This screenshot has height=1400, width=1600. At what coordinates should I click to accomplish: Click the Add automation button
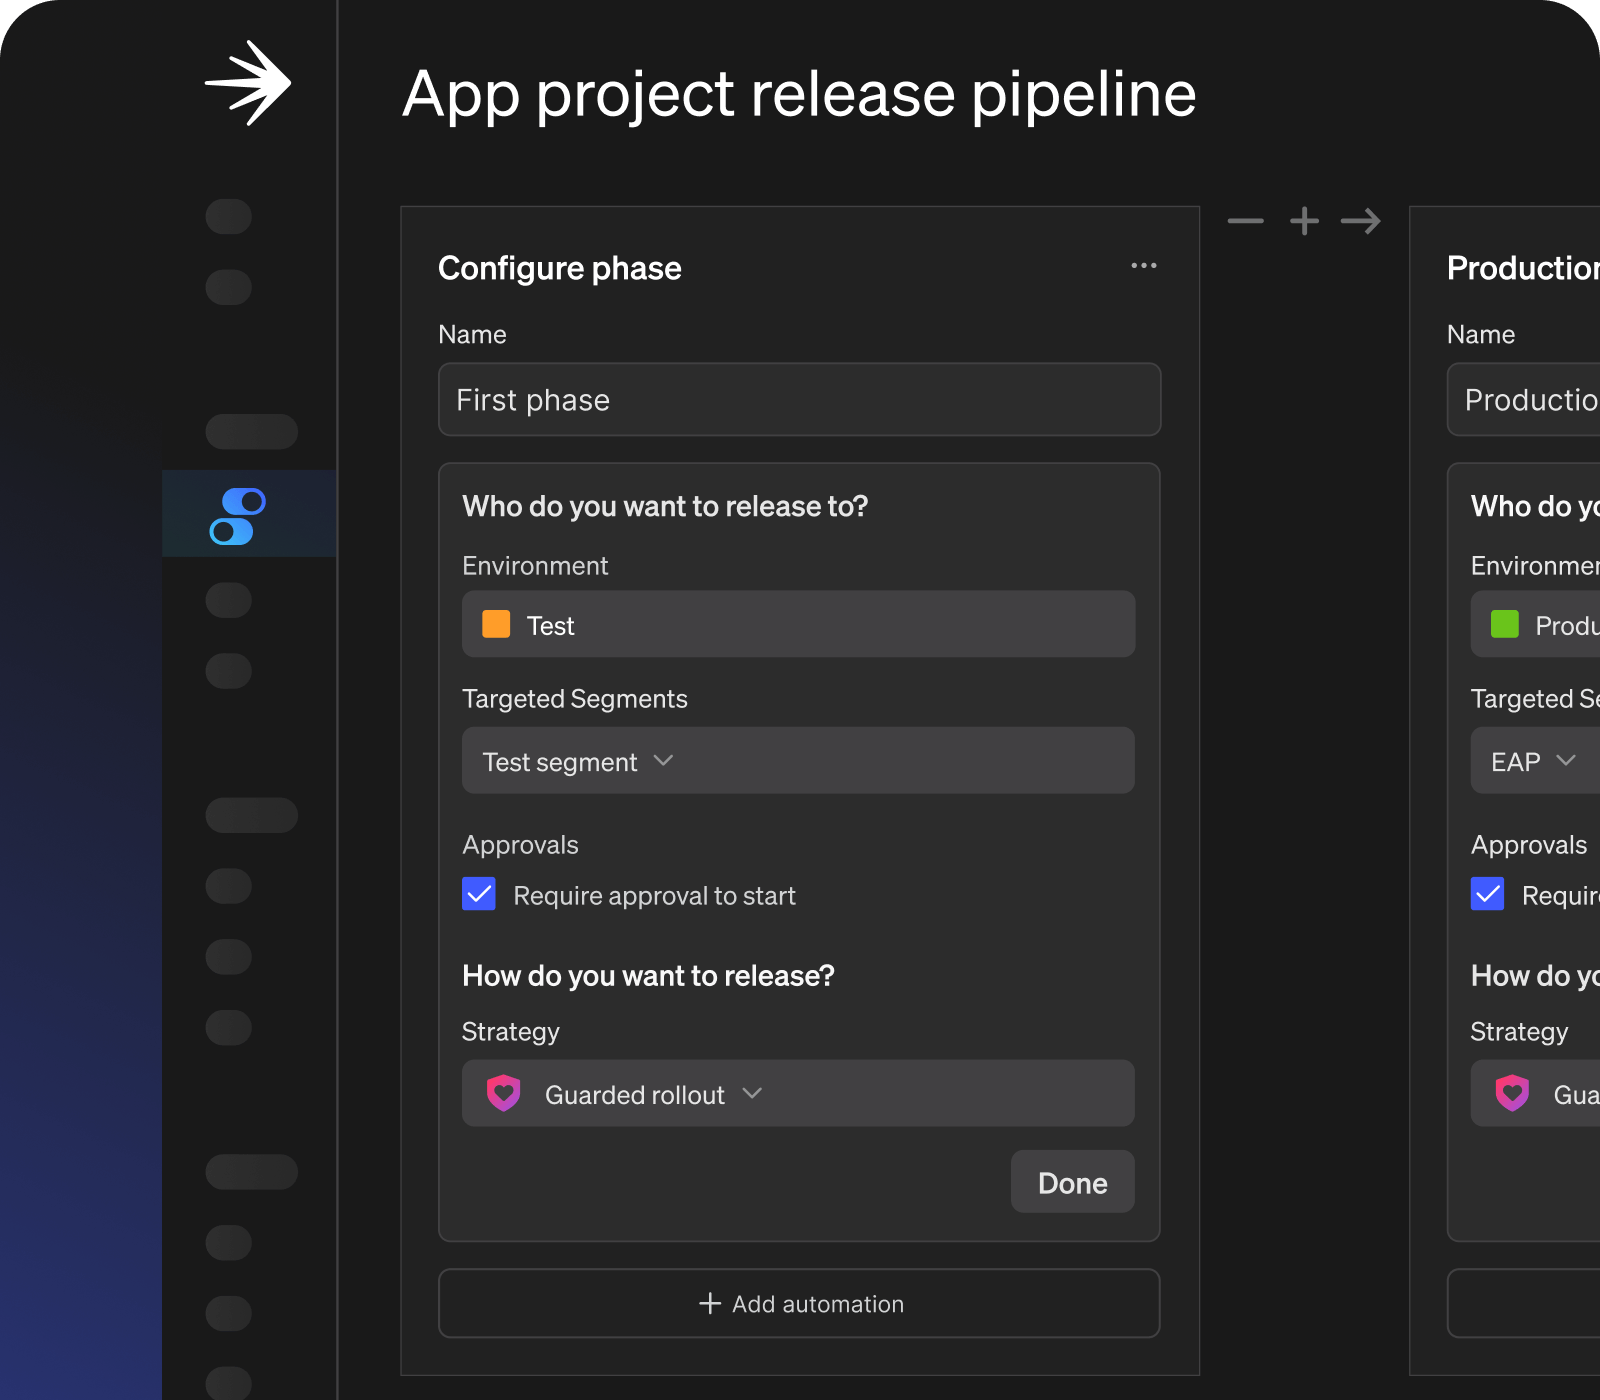tap(799, 1303)
